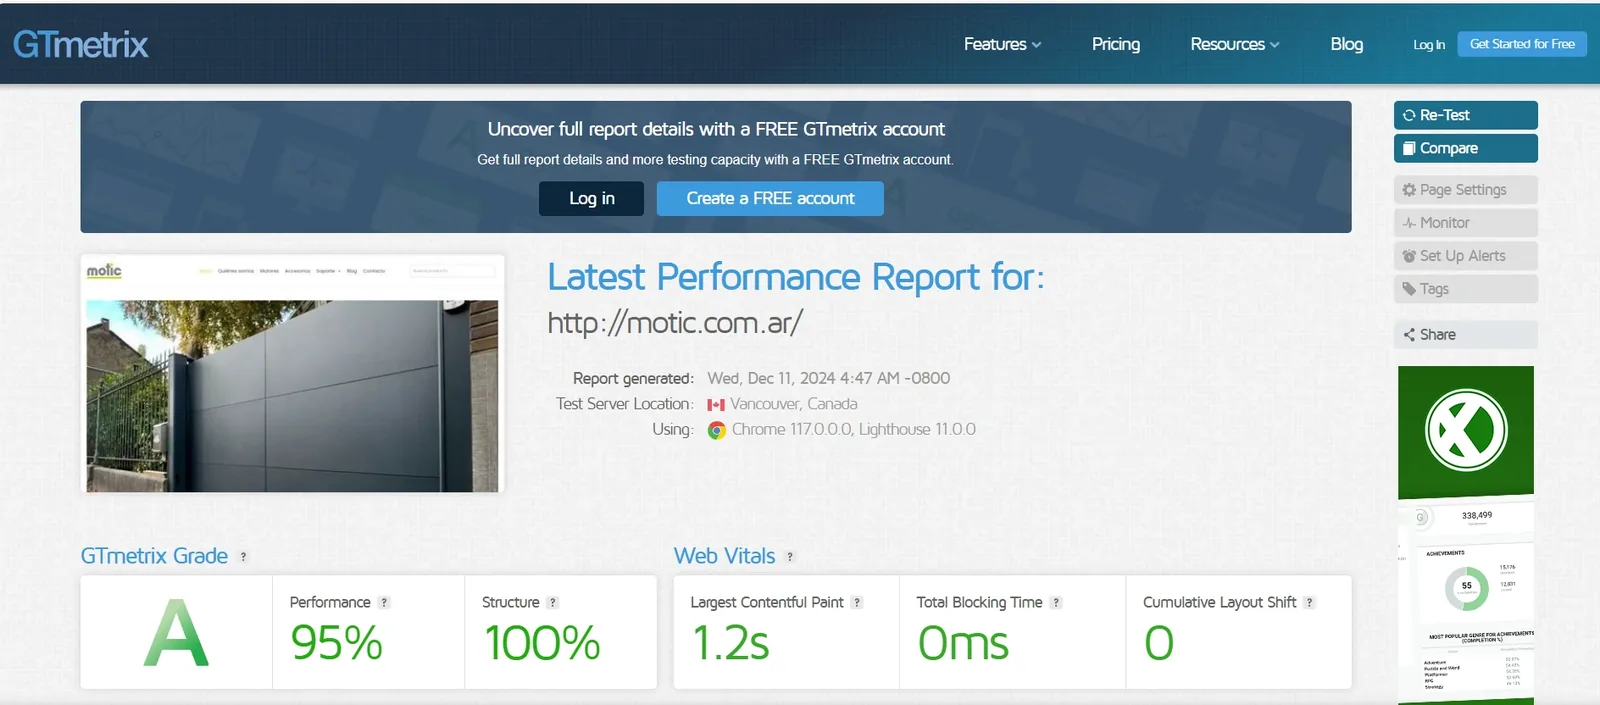
Task: Click the GTmetrix Grade help icon
Action: (x=243, y=557)
